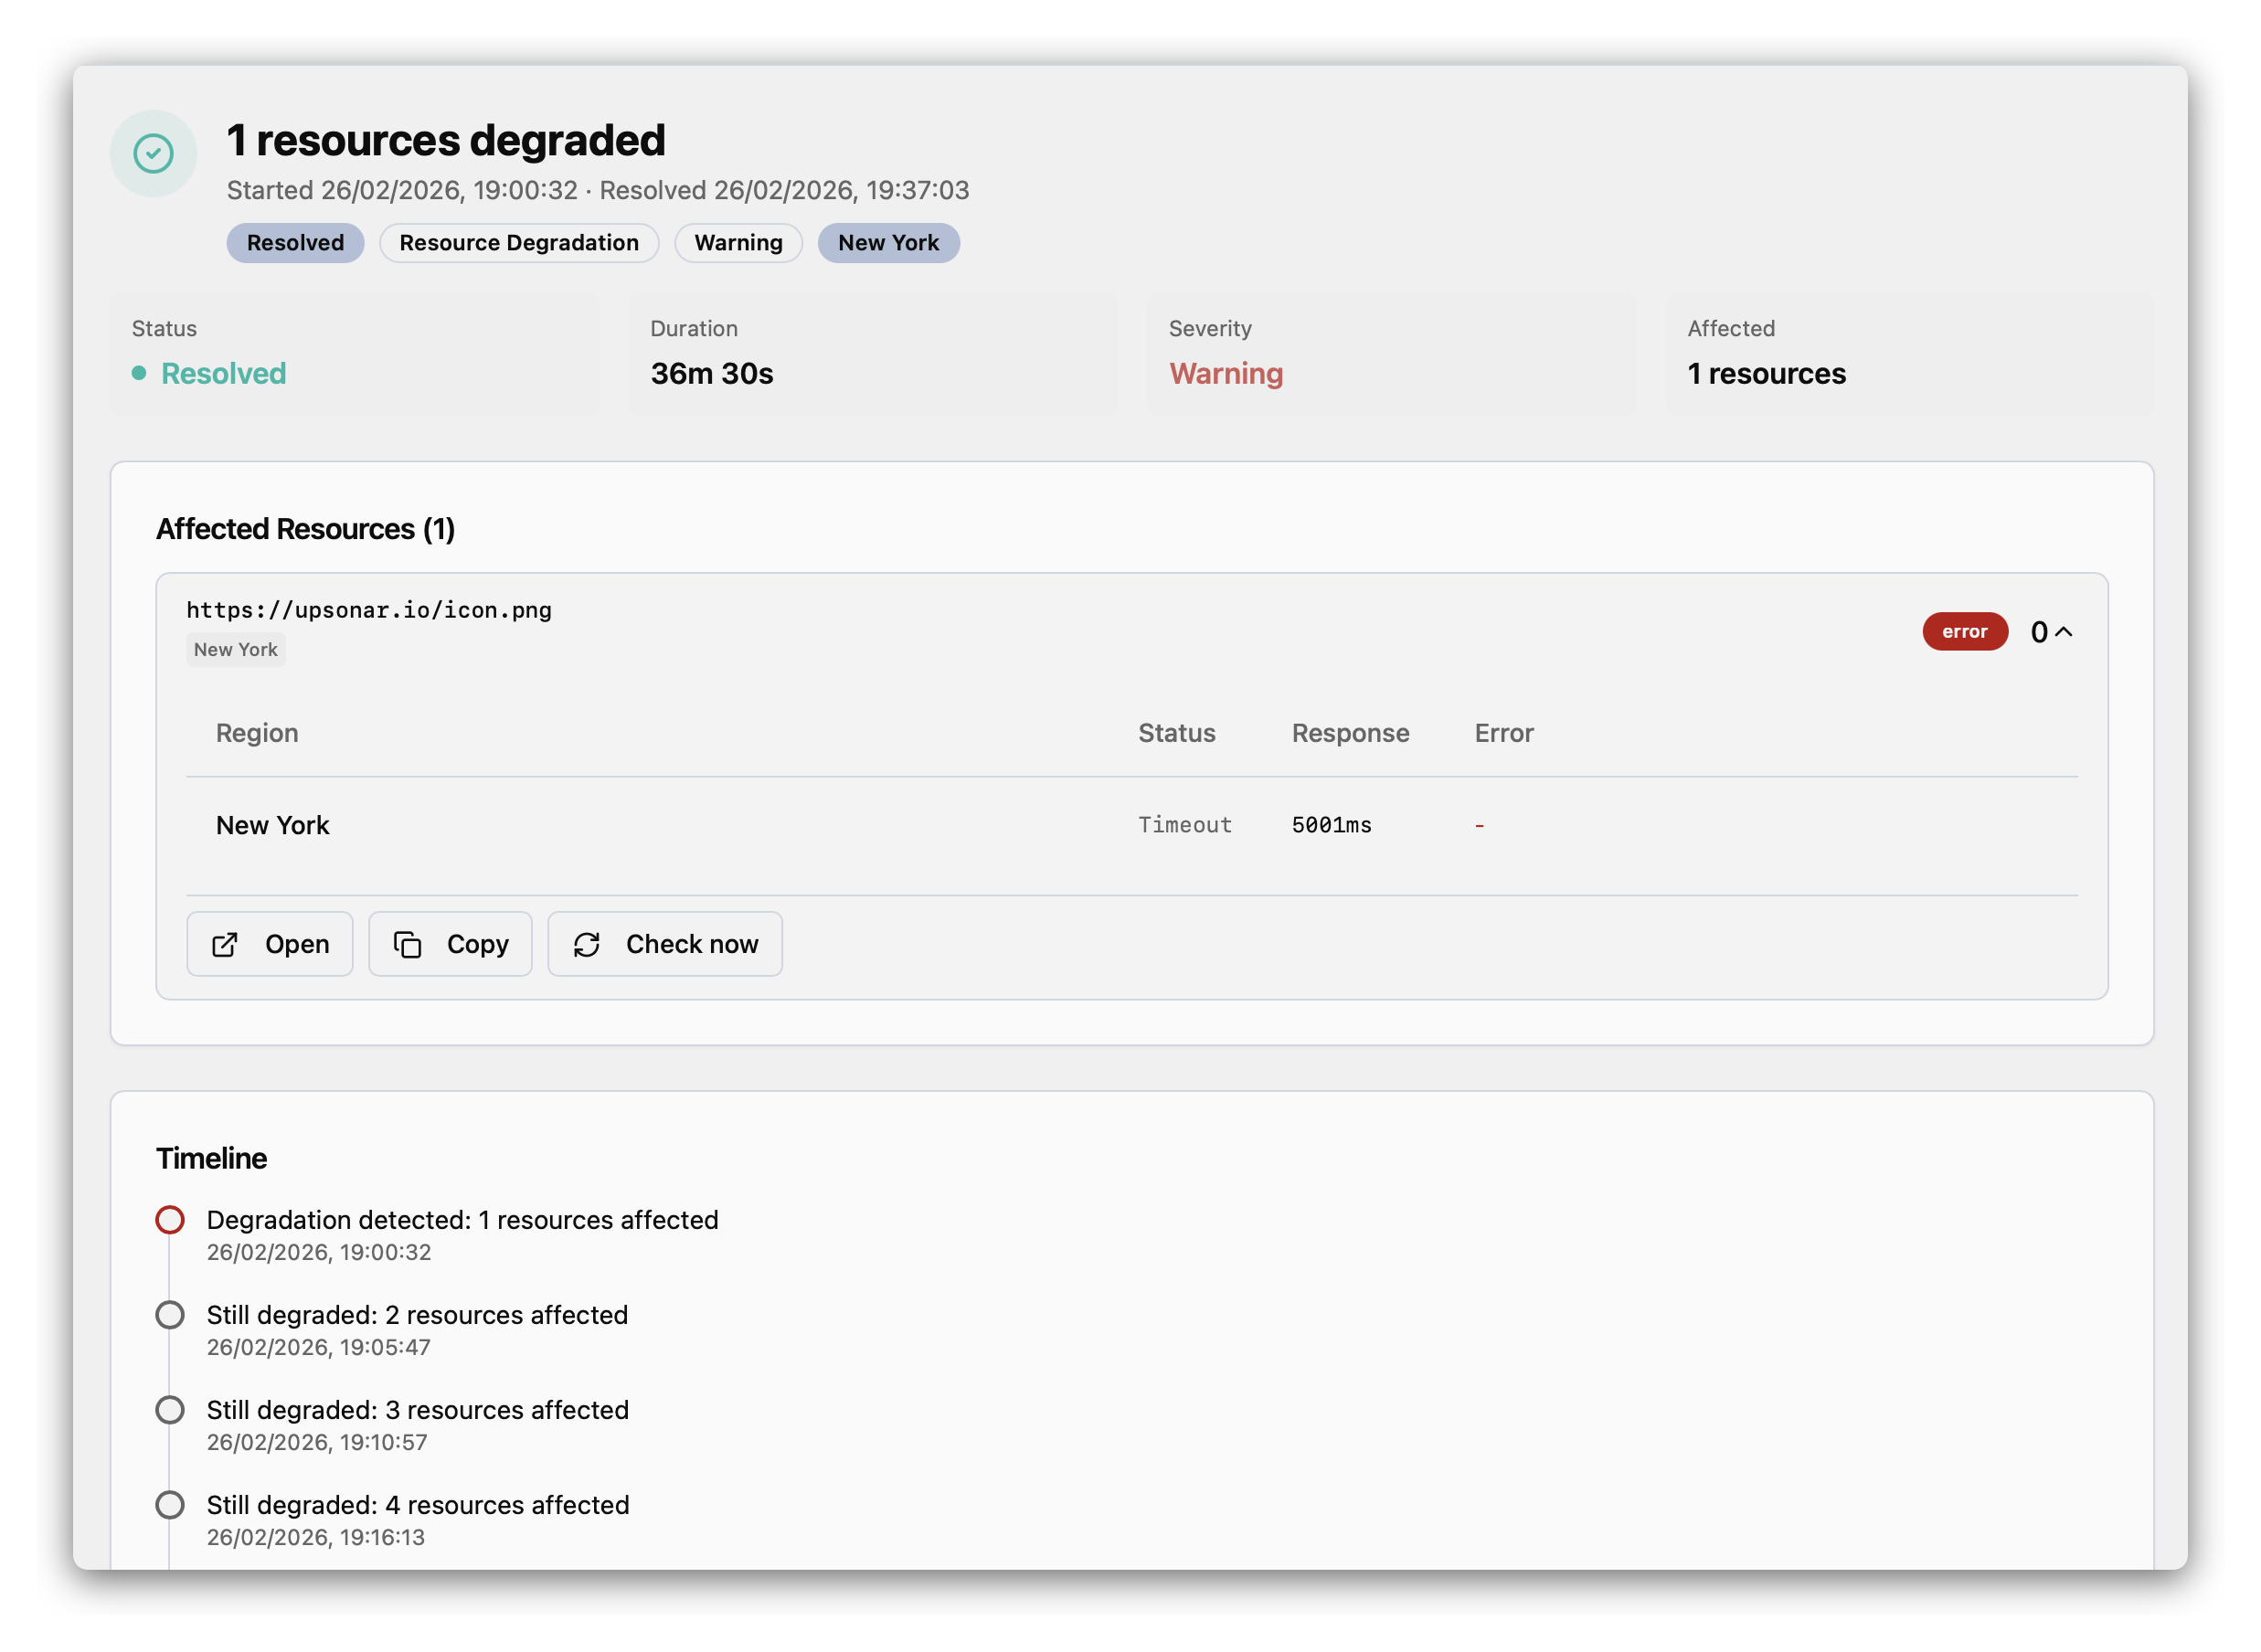Screen dimensions: 2261x1652
Task: Click the New York row in region table
Action: click(273, 825)
